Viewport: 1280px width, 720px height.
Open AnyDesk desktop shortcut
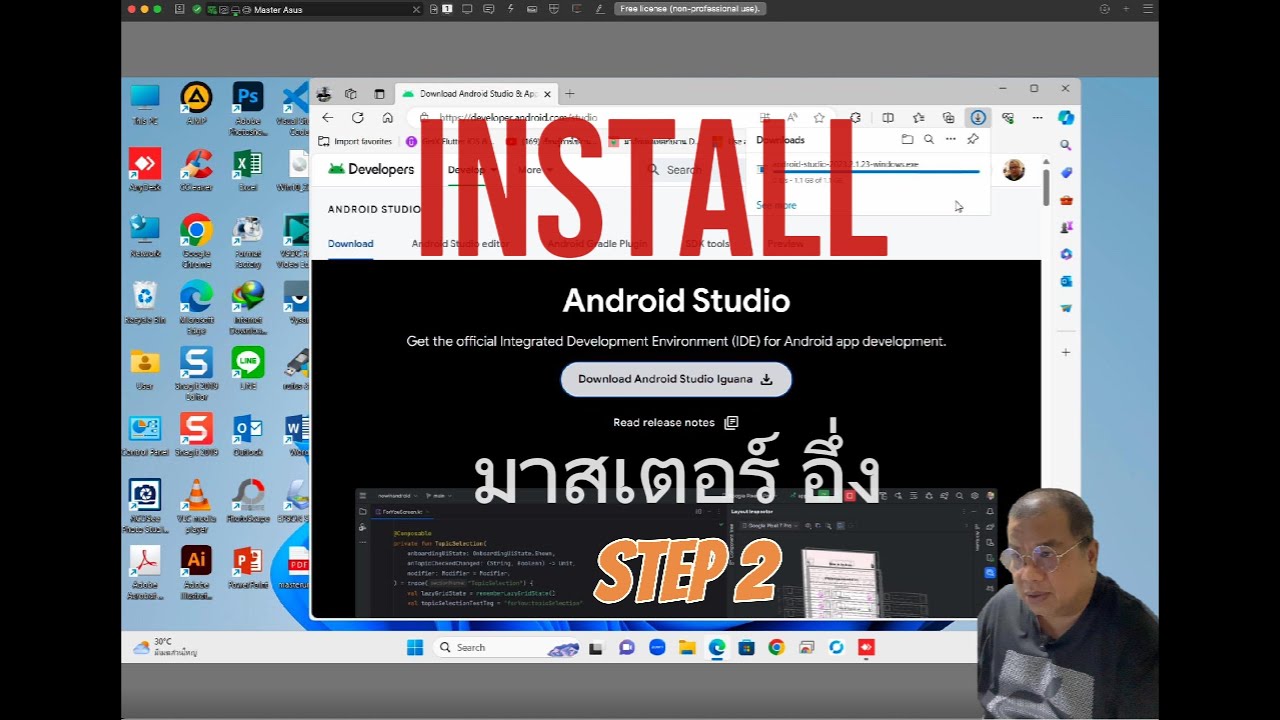145,170
